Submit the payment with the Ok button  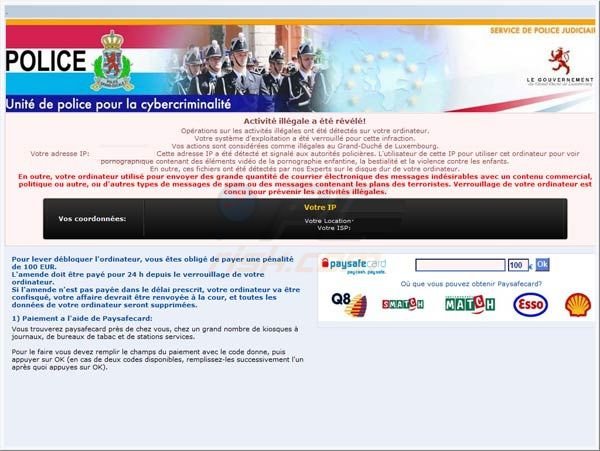coord(542,264)
